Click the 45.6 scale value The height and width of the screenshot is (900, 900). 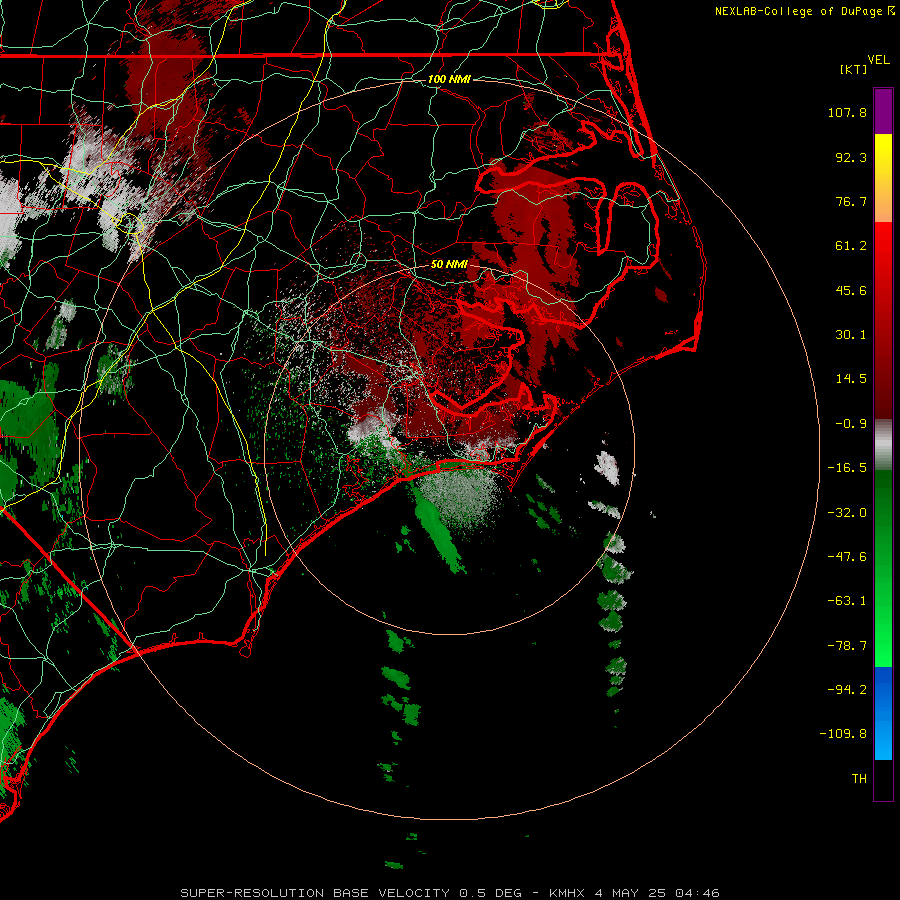point(851,290)
